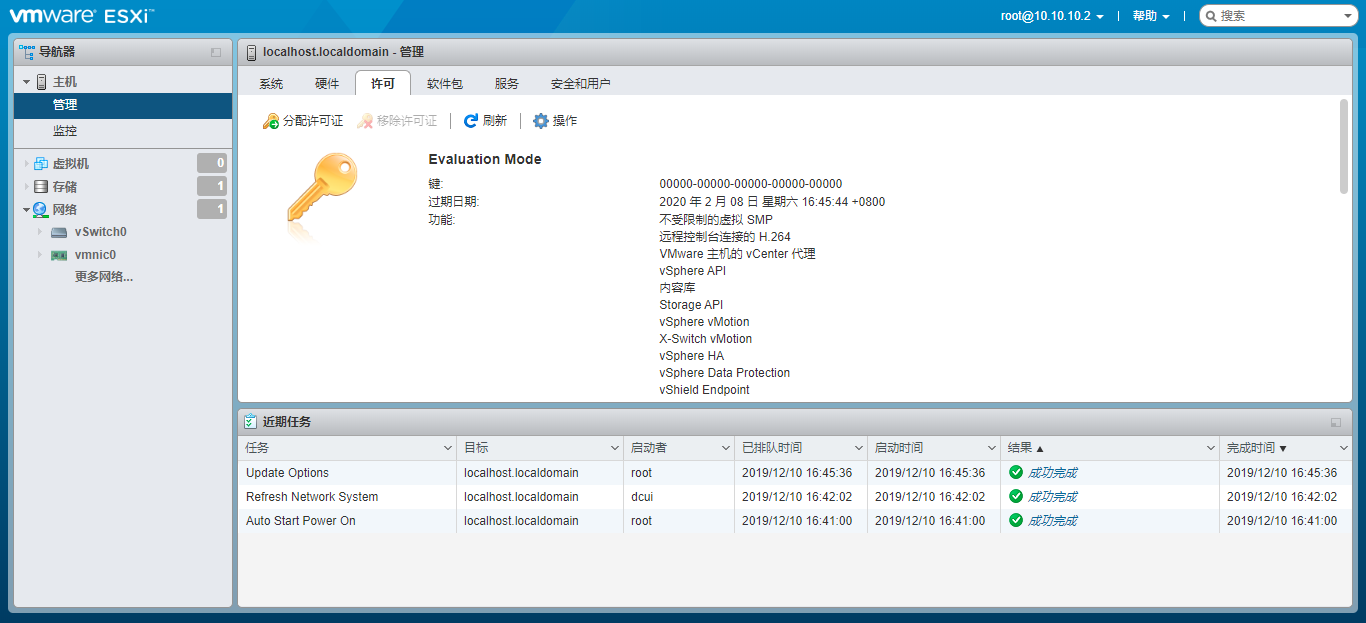The height and width of the screenshot is (623, 1366).
Task: Click the vmnic0 network card icon
Action: point(60,255)
